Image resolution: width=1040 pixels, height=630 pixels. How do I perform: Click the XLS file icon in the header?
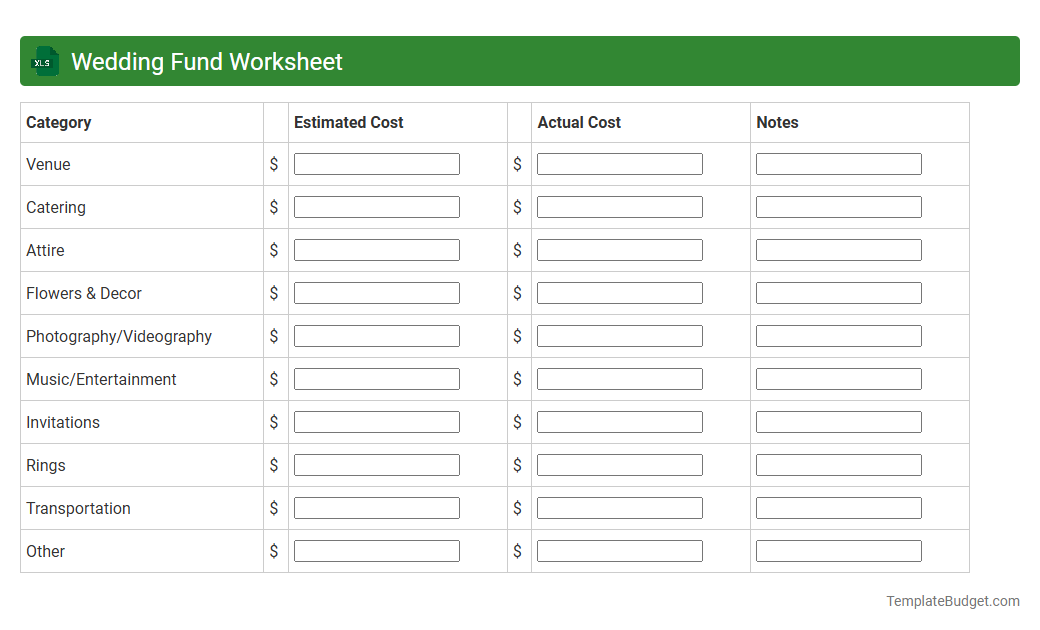(x=44, y=61)
